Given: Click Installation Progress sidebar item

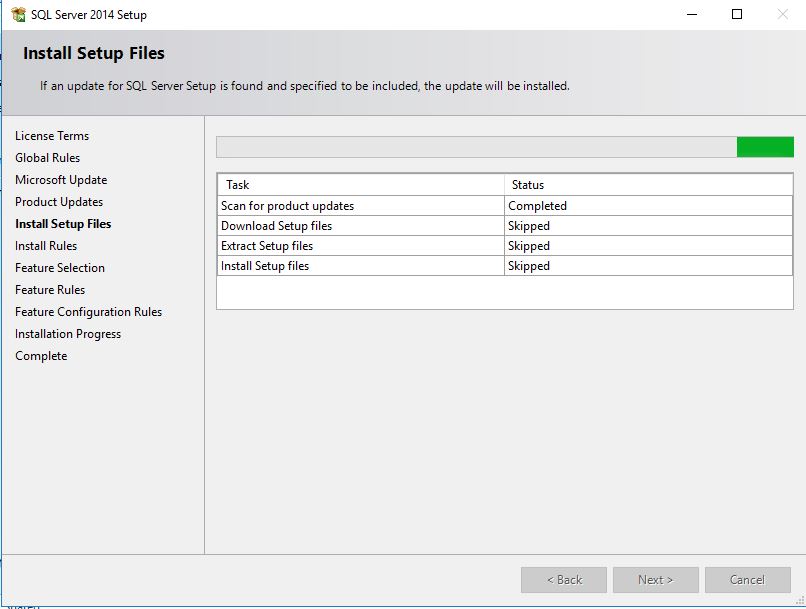Looking at the screenshot, I should pos(68,334).
